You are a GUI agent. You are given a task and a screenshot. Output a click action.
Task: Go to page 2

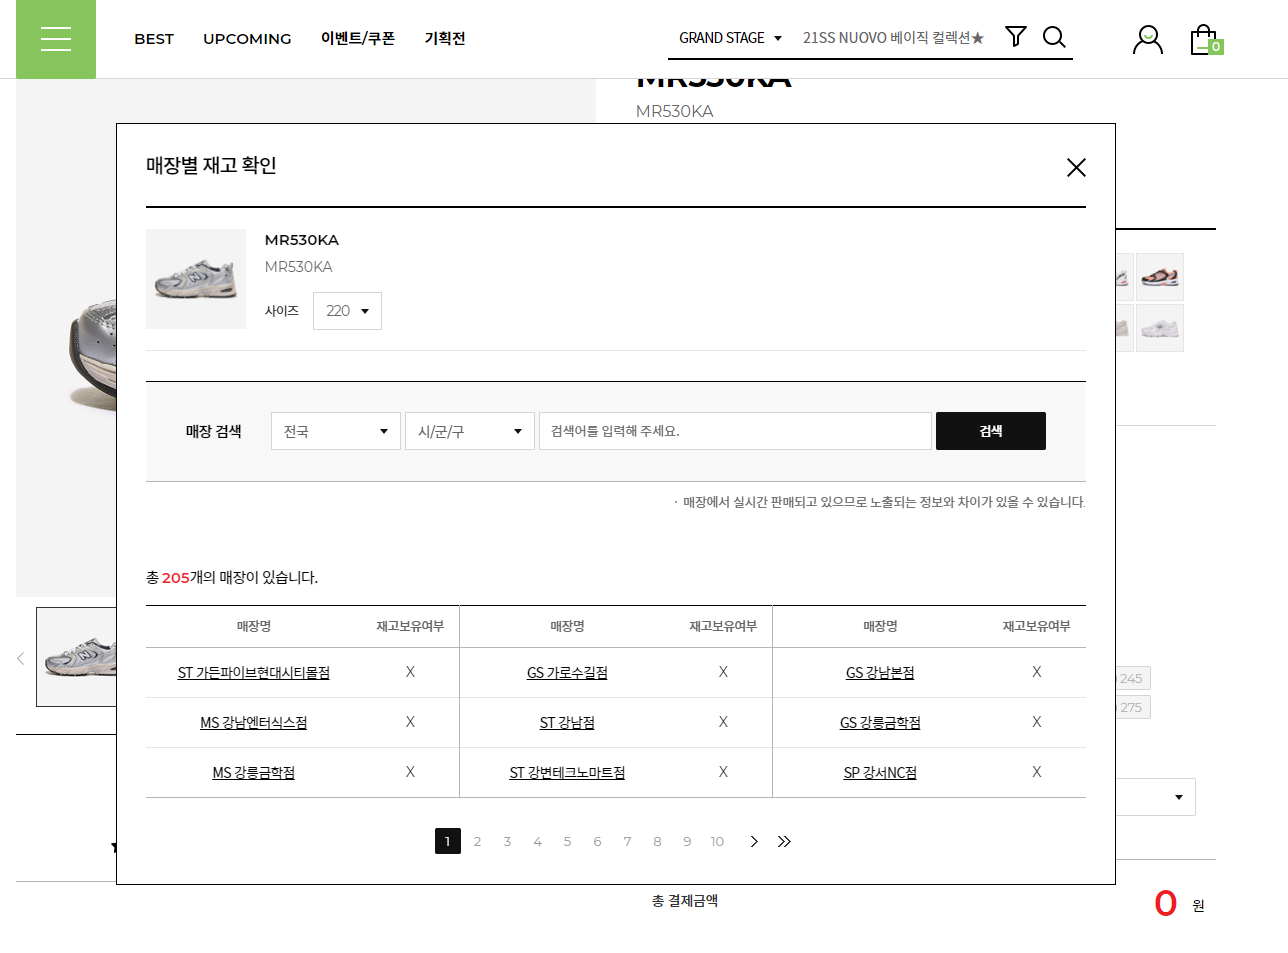[x=478, y=841]
